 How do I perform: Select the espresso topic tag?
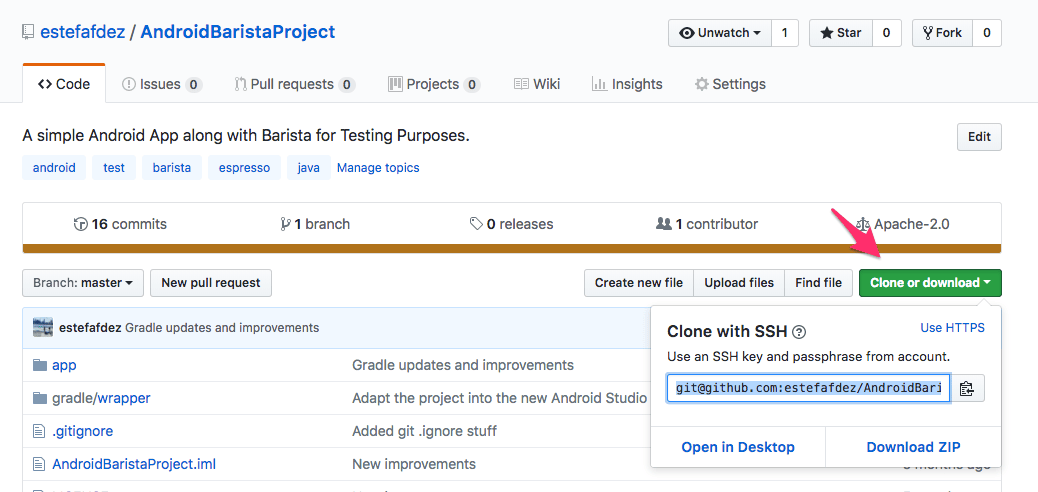(244, 168)
